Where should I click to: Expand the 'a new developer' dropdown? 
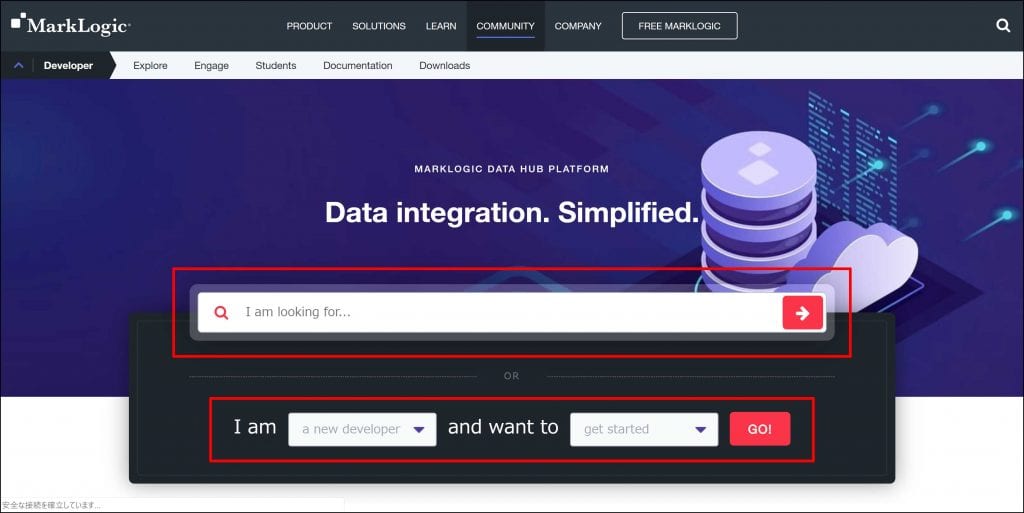tap(362, 429)
